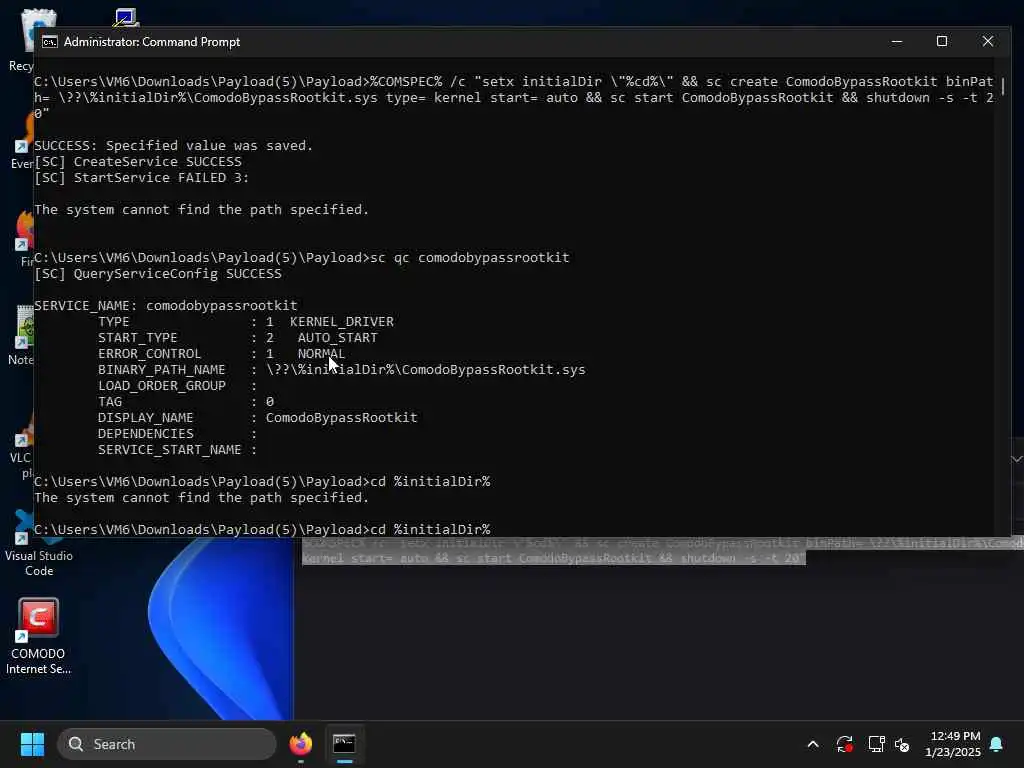Minimize the Command Prompt window
The image size is (1024, 768).
(897, 42)
